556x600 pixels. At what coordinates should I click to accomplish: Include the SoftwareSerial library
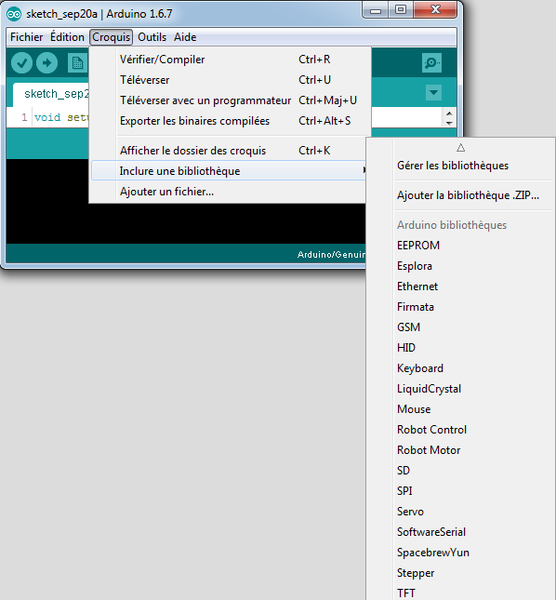click(x=461, y=532)
